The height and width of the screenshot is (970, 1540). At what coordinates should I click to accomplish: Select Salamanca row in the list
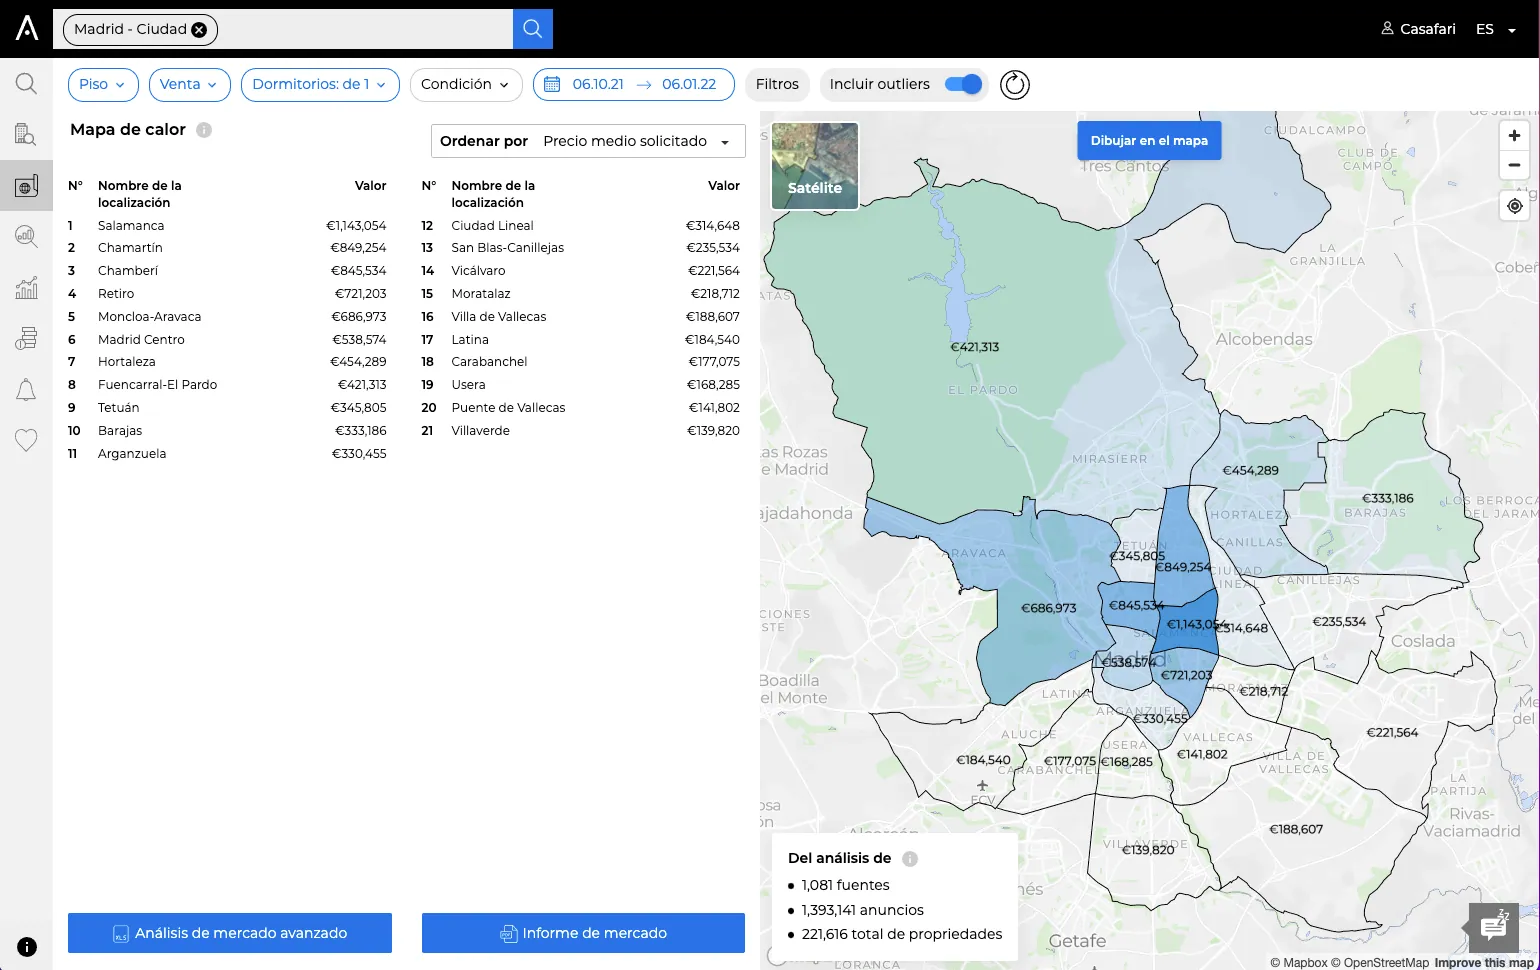[x=227, y=226]
